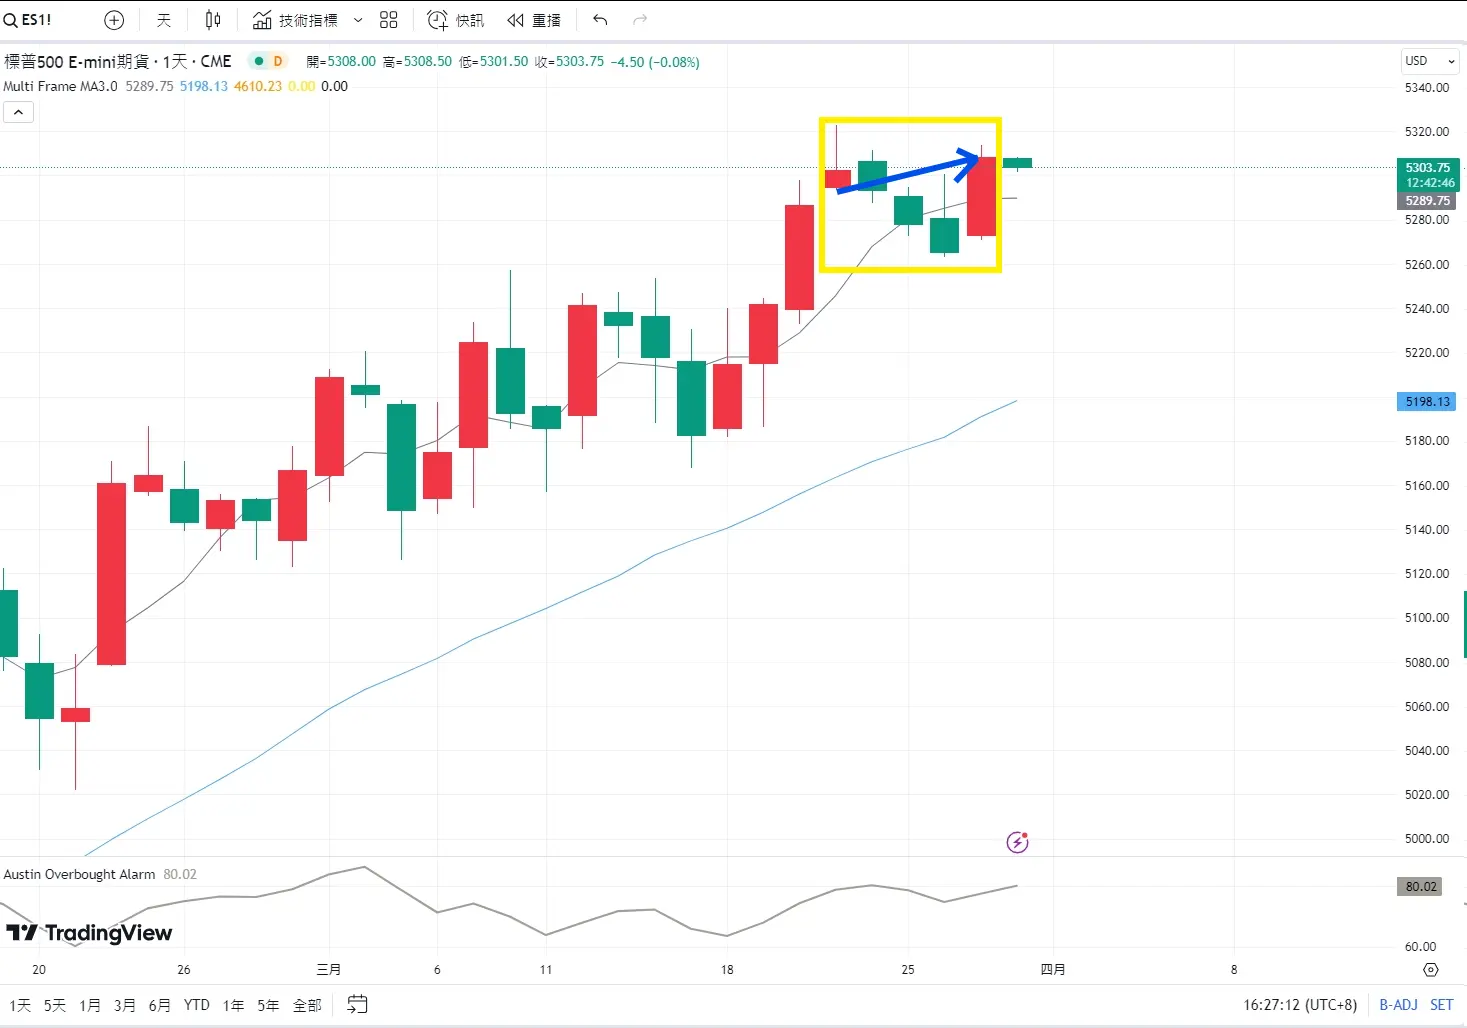Toggle the B-ADJ back adjustment
Viewport: 1467px width, 1028px height.
pyautogui.click(x=1398, y=1005)
